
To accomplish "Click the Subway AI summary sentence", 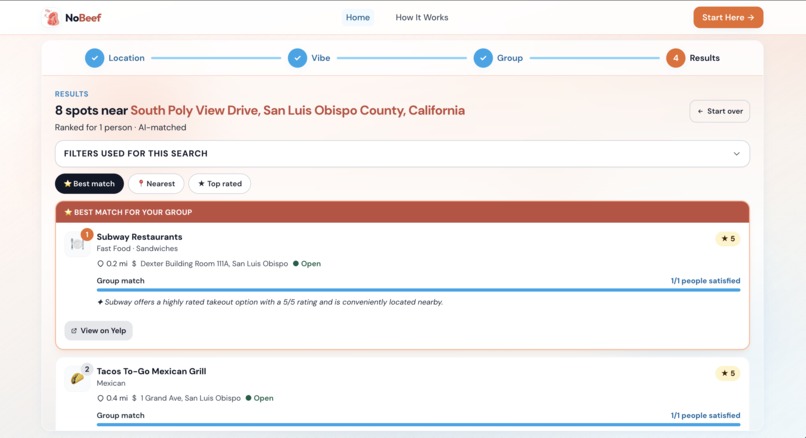I will click(x=270, y=302).
